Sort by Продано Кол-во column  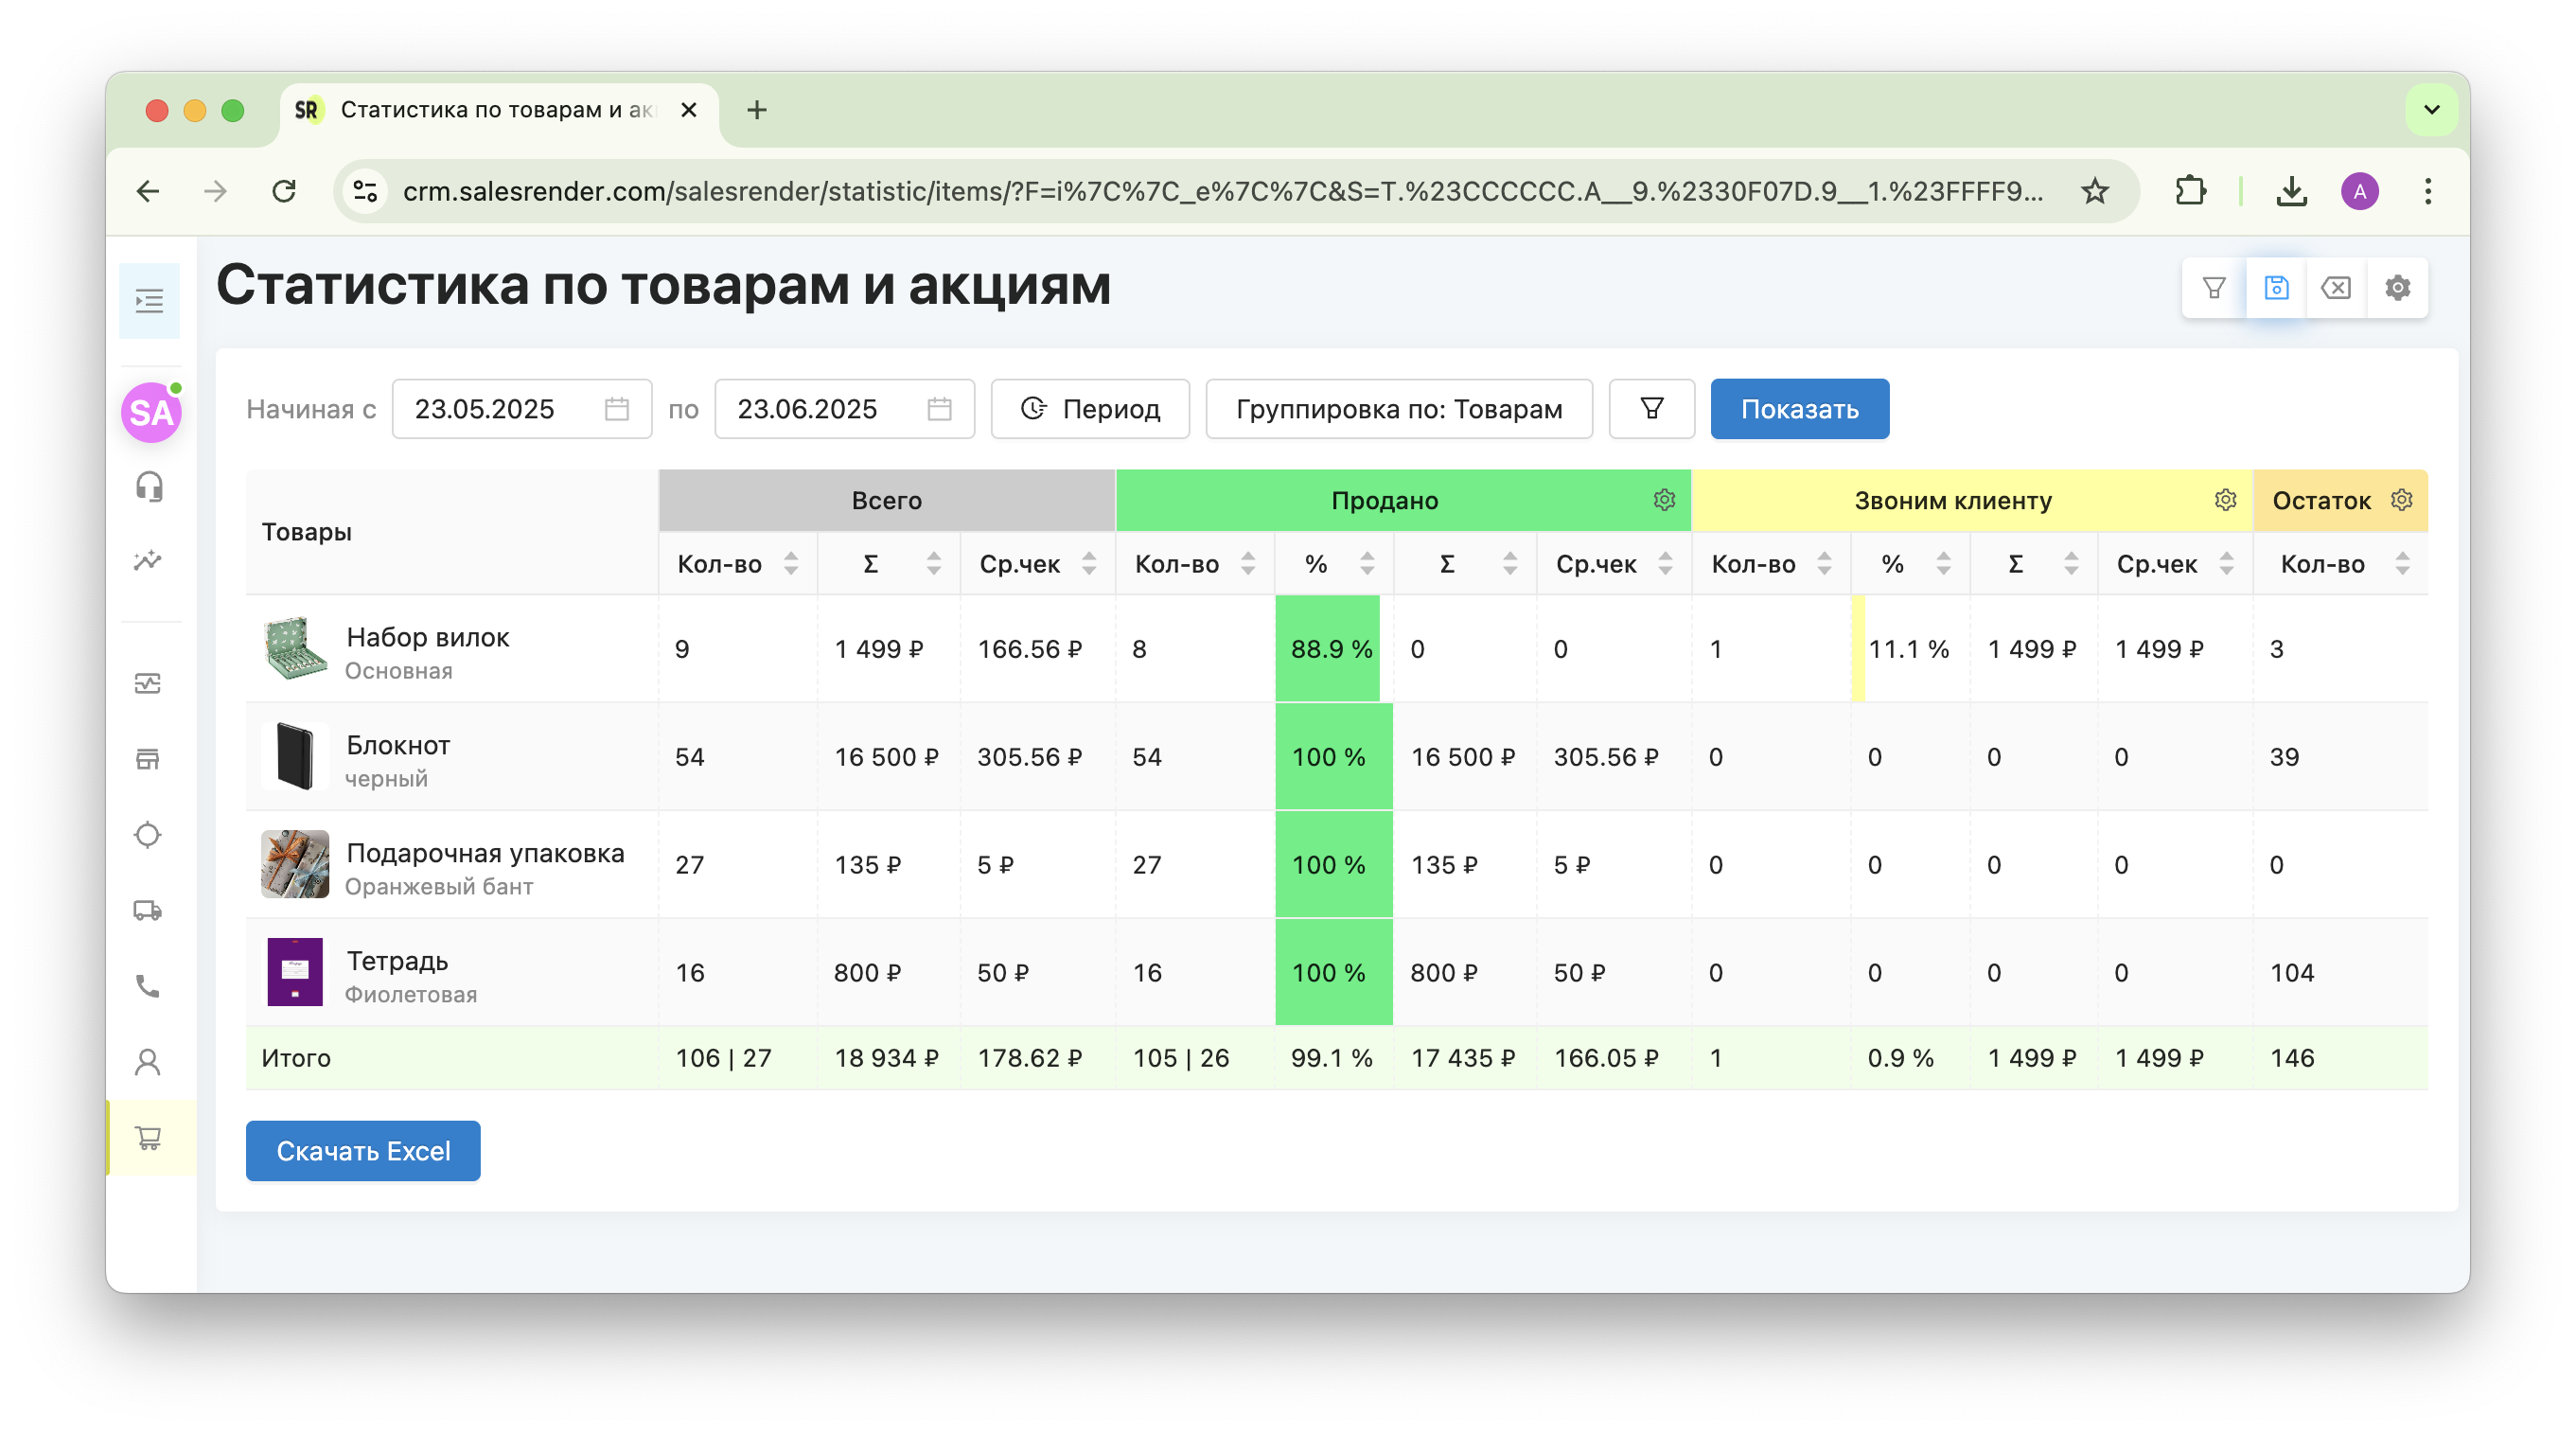tap(1248, 564)
